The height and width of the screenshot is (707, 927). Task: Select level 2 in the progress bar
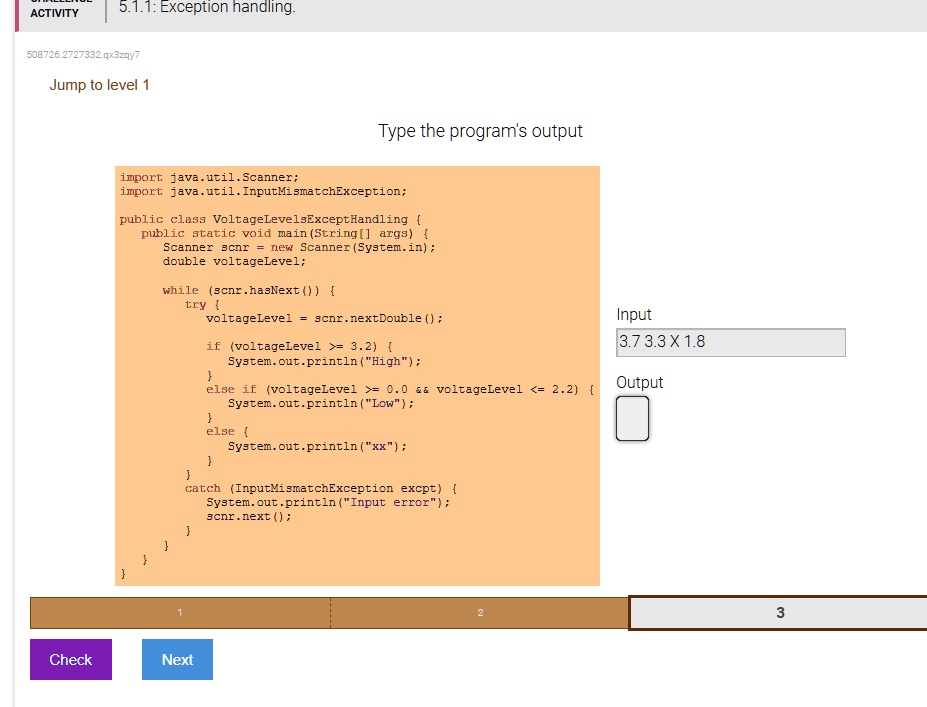tap(479, 613)
